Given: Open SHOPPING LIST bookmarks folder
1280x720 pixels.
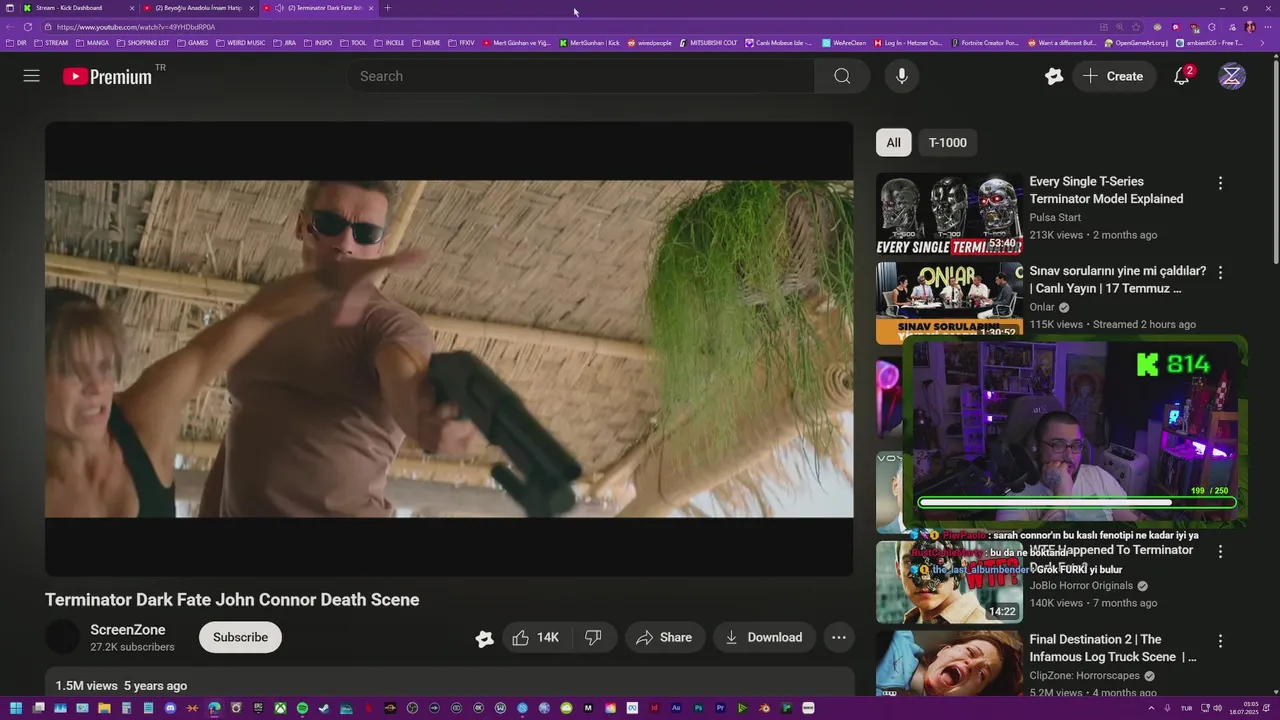Looking at the screenshot, I should tap(143, 43).
